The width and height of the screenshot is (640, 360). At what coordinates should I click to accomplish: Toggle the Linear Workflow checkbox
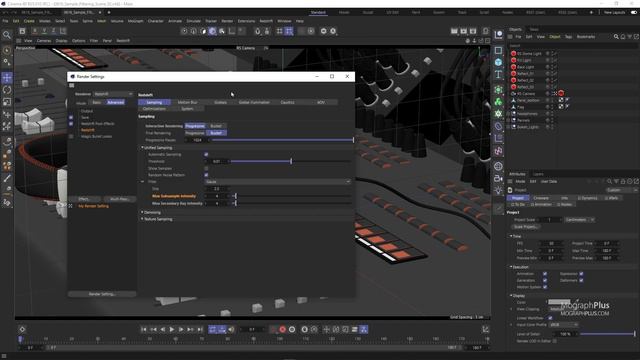(550, 318)
